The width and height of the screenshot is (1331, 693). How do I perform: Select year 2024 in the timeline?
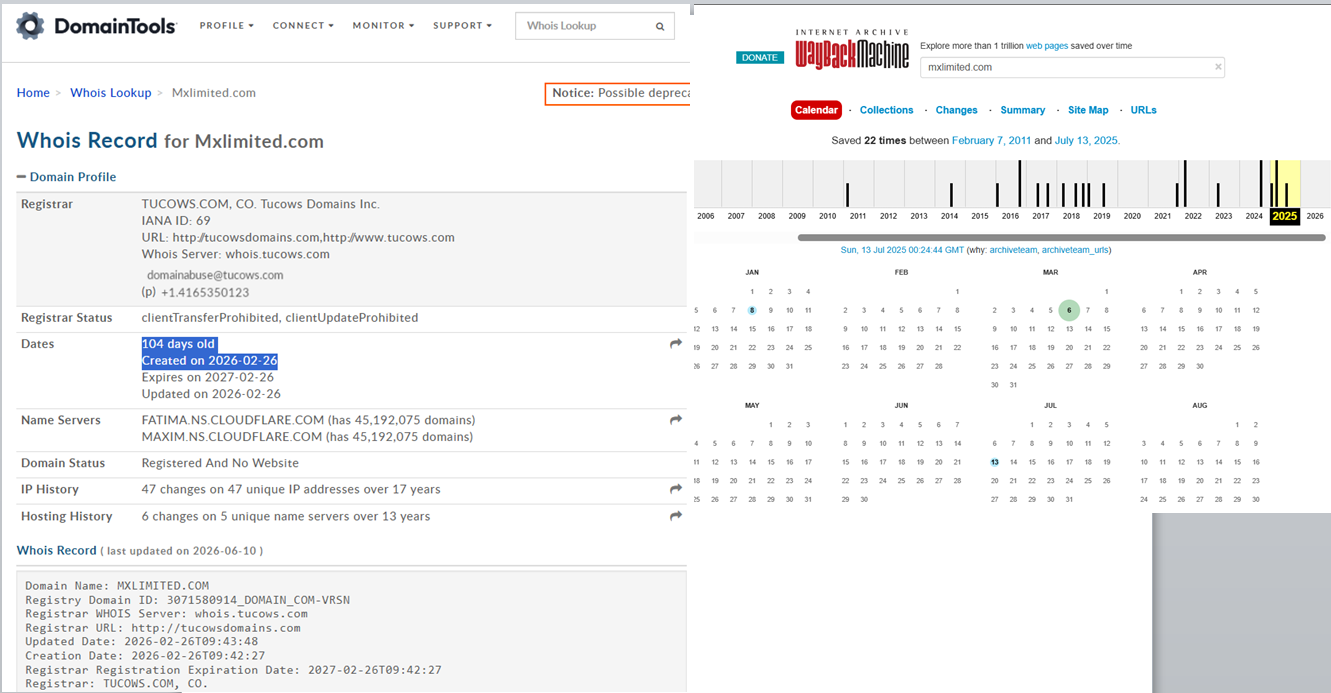(x=1254, y=216)
